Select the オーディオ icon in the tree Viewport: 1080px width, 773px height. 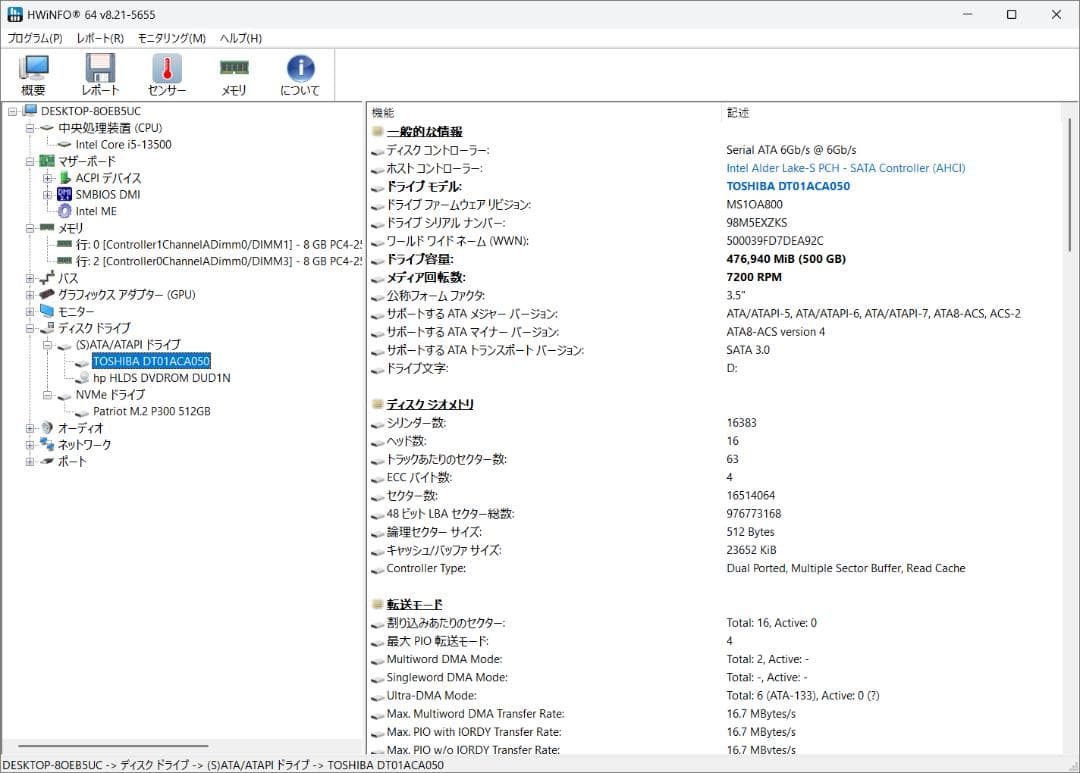point(46,428)
